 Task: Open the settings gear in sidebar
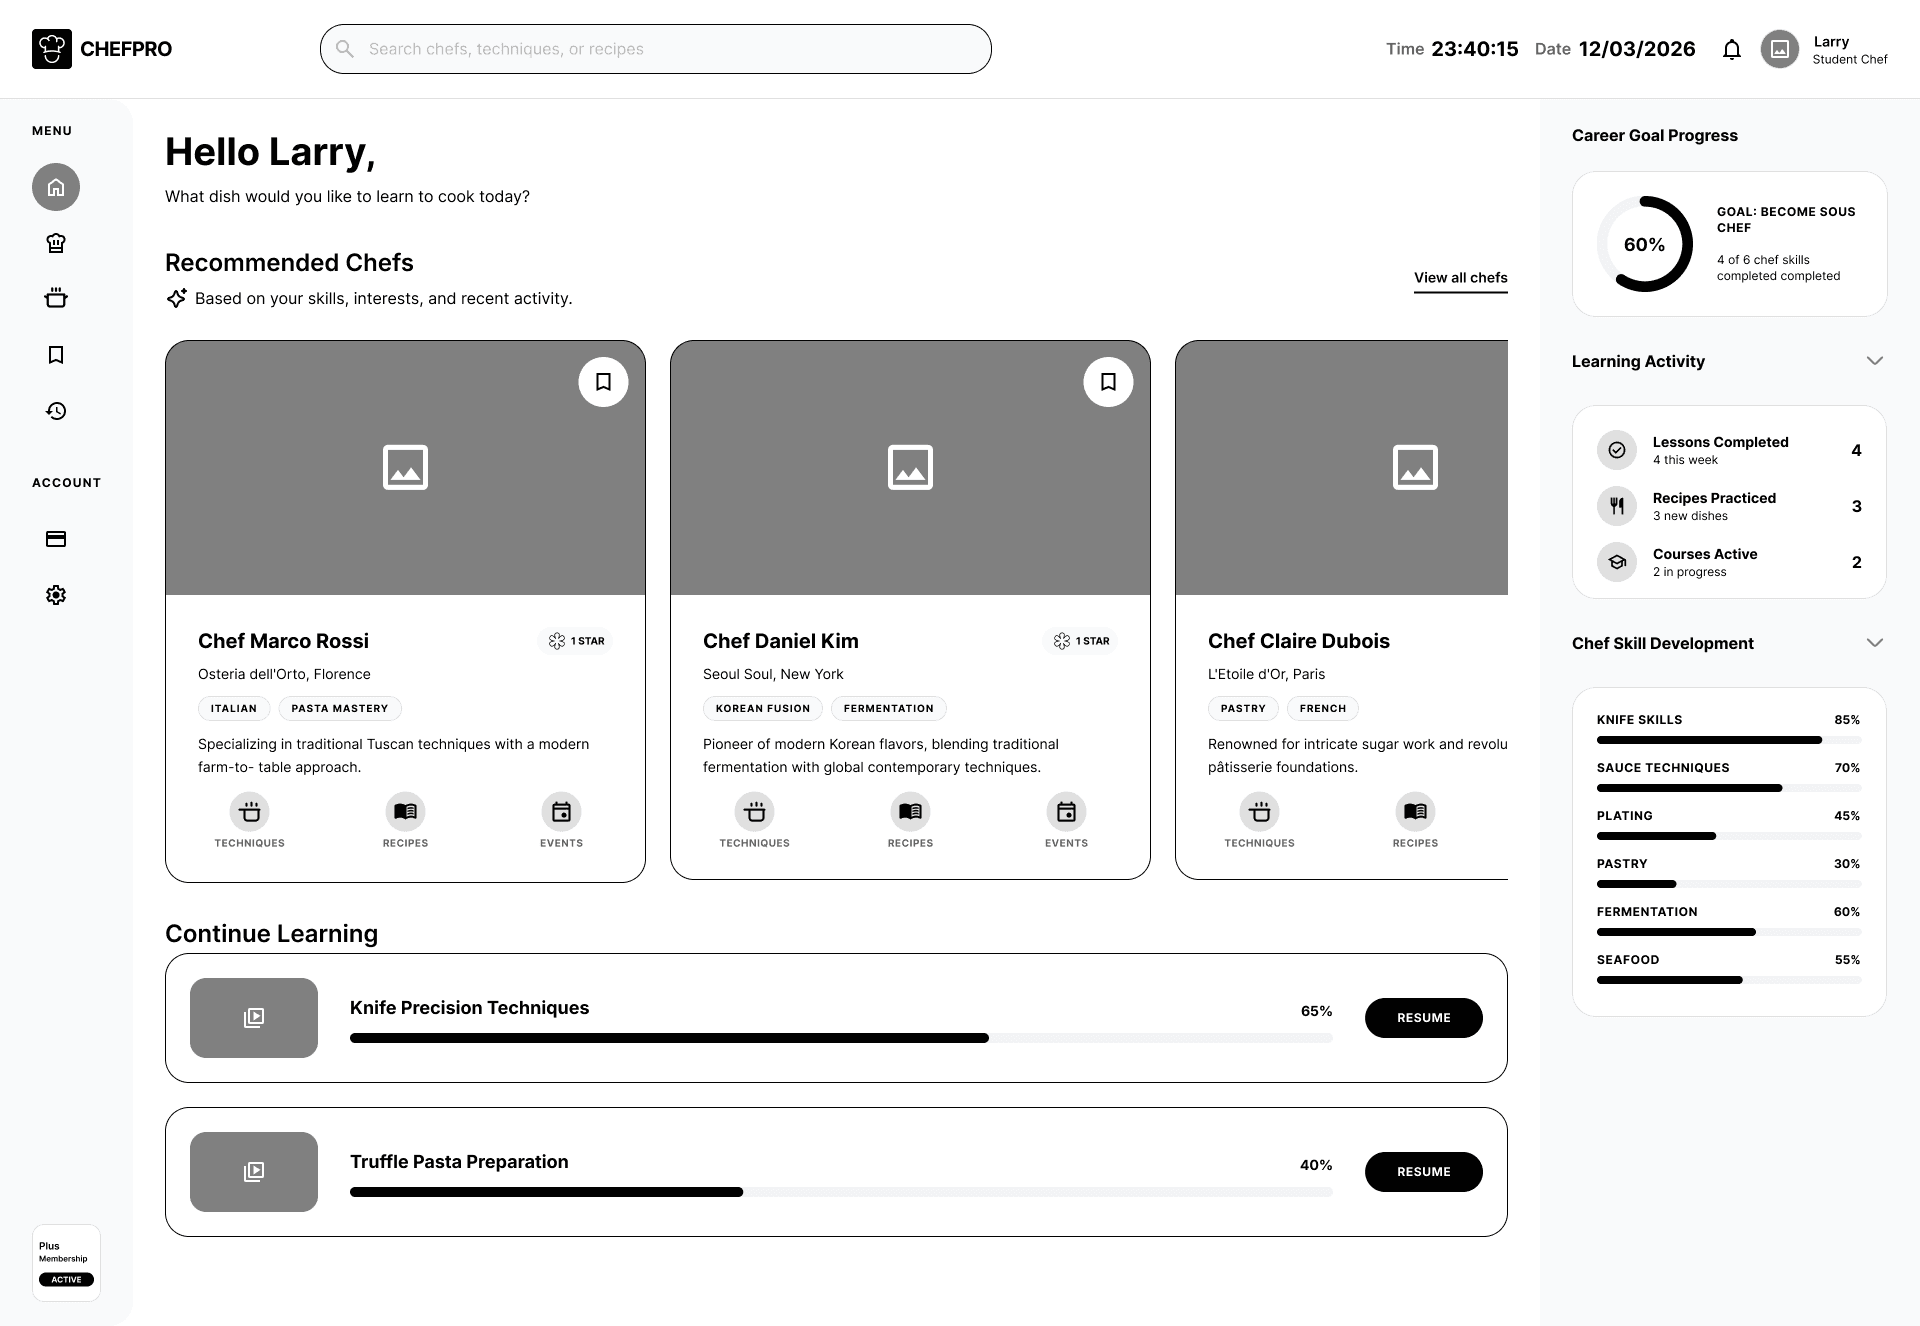pyautogui.click(x=56, y=595)
